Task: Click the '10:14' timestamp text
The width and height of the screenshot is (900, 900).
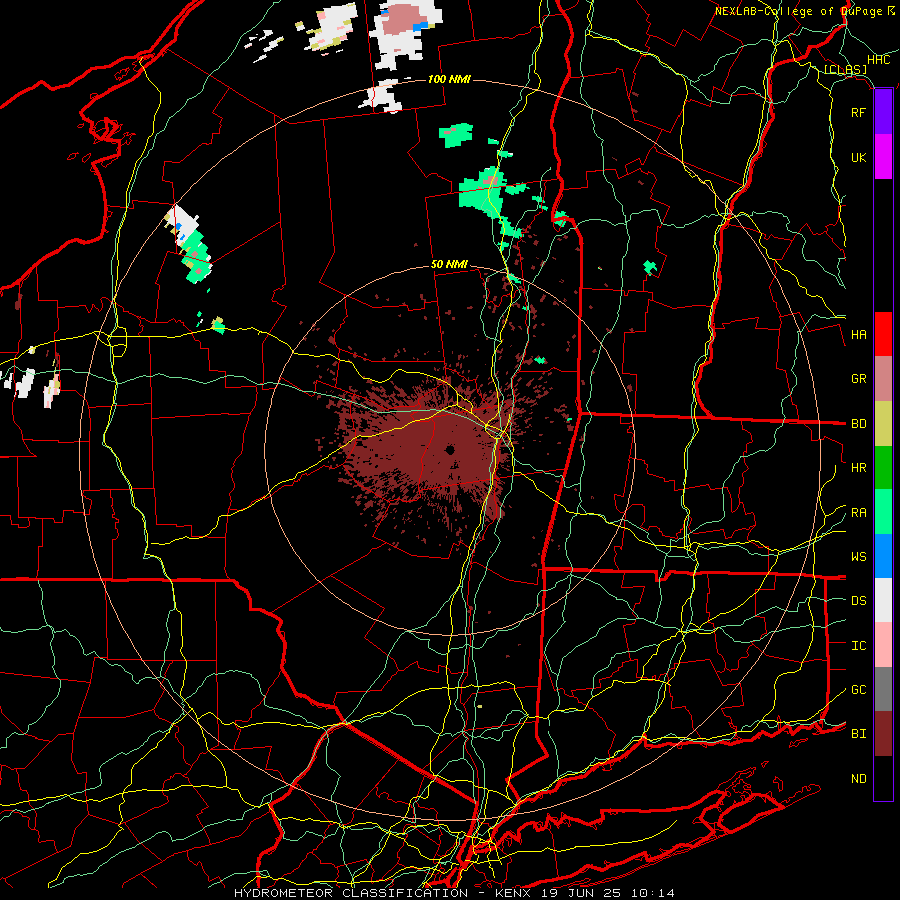Action: coord(653,893)
